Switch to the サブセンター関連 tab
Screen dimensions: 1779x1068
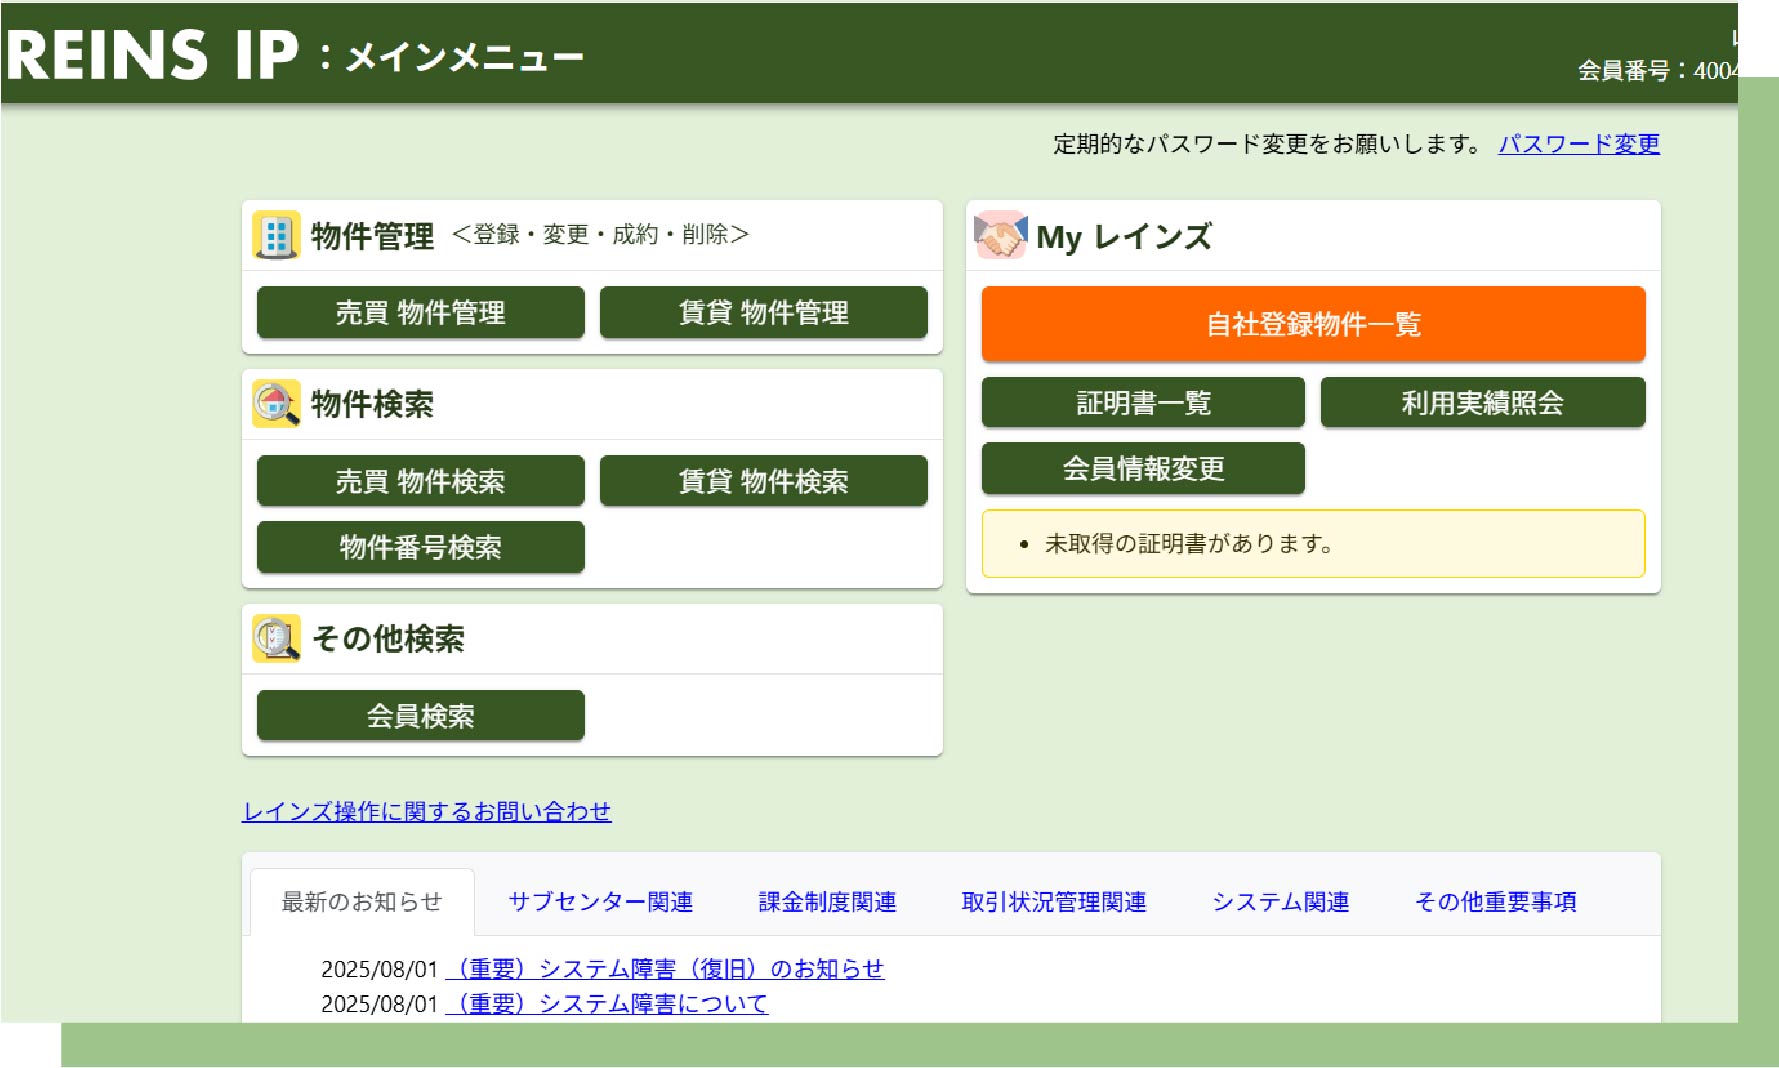[x=600, y=902]
